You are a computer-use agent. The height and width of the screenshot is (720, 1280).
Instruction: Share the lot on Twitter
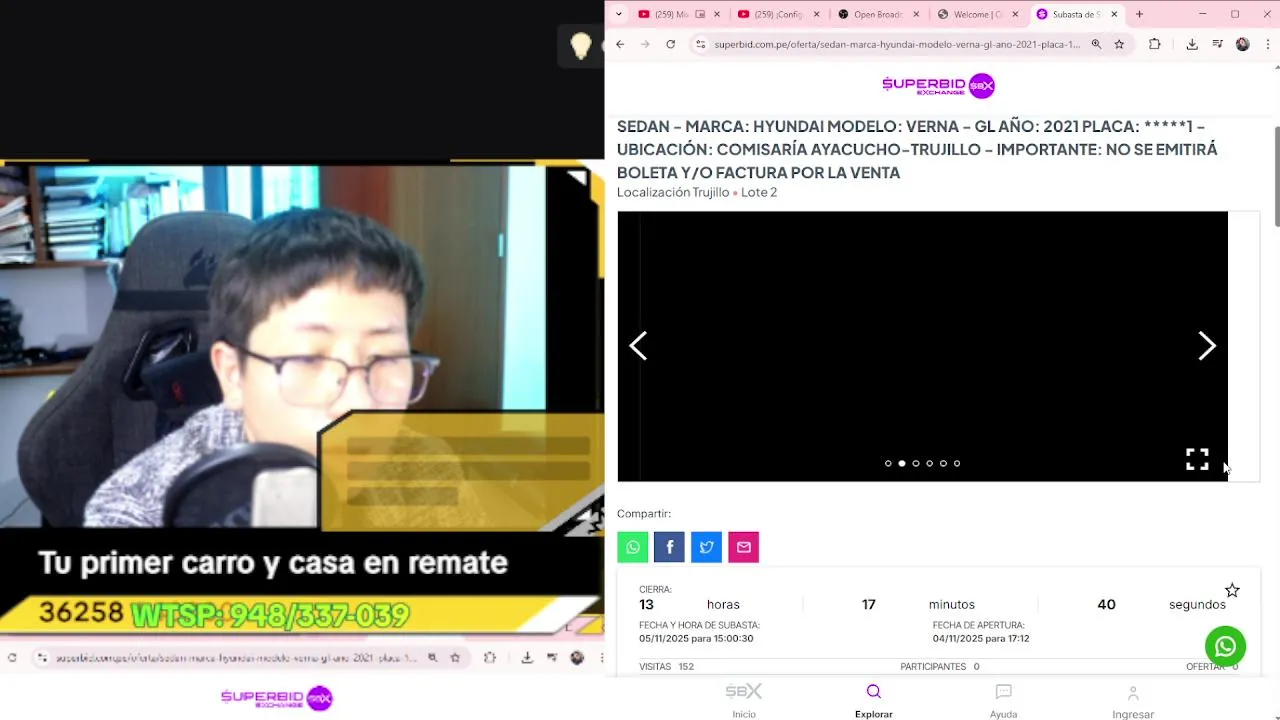tap(706, 547)
